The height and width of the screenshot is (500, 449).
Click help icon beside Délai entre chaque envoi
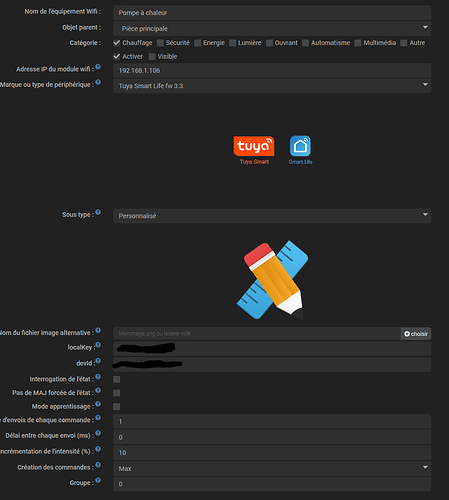pyautogui.click(x=98, y=433)
